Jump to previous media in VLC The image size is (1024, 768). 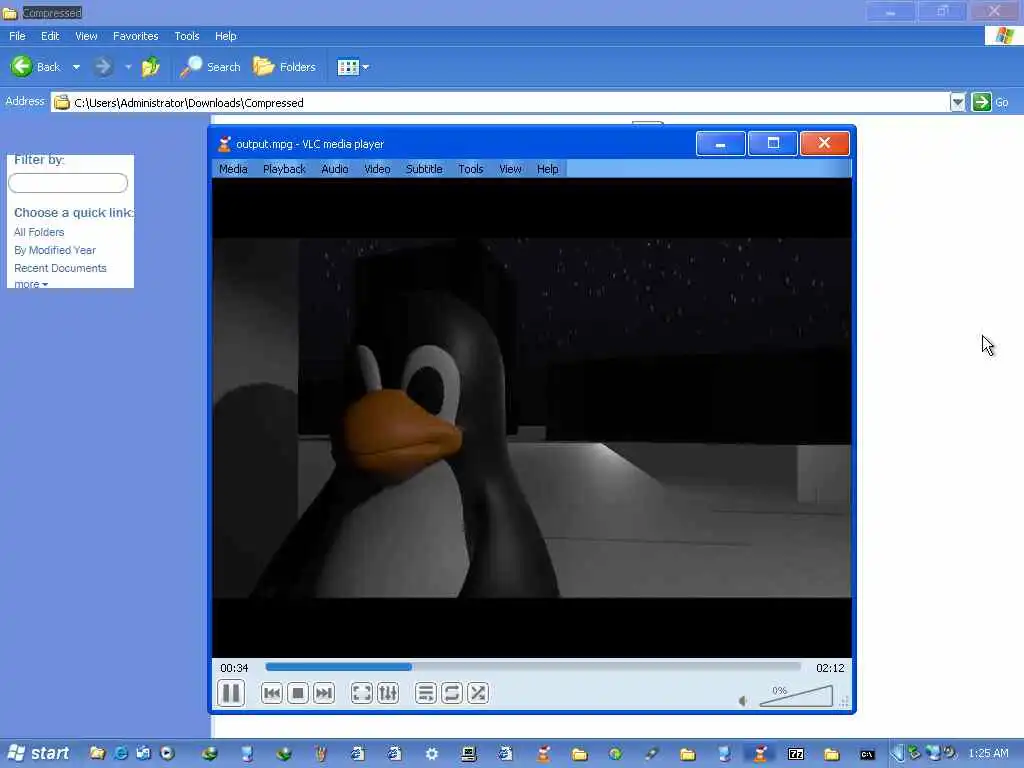[272, 693]
